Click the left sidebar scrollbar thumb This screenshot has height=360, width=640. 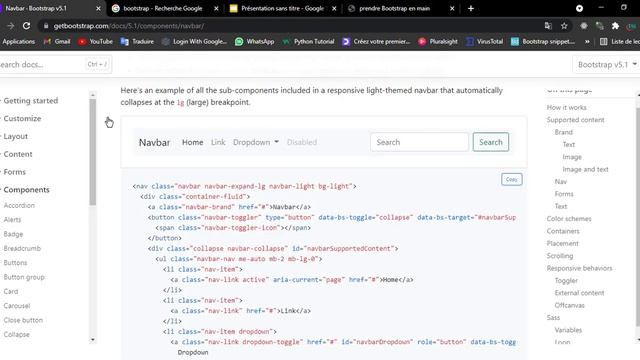[93, 151]
